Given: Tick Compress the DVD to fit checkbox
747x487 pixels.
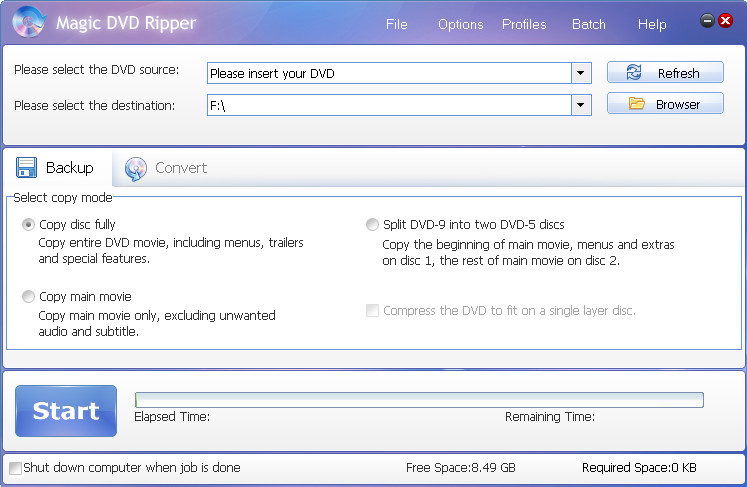Looking at the screenshot, I should [x=372, y=311].
